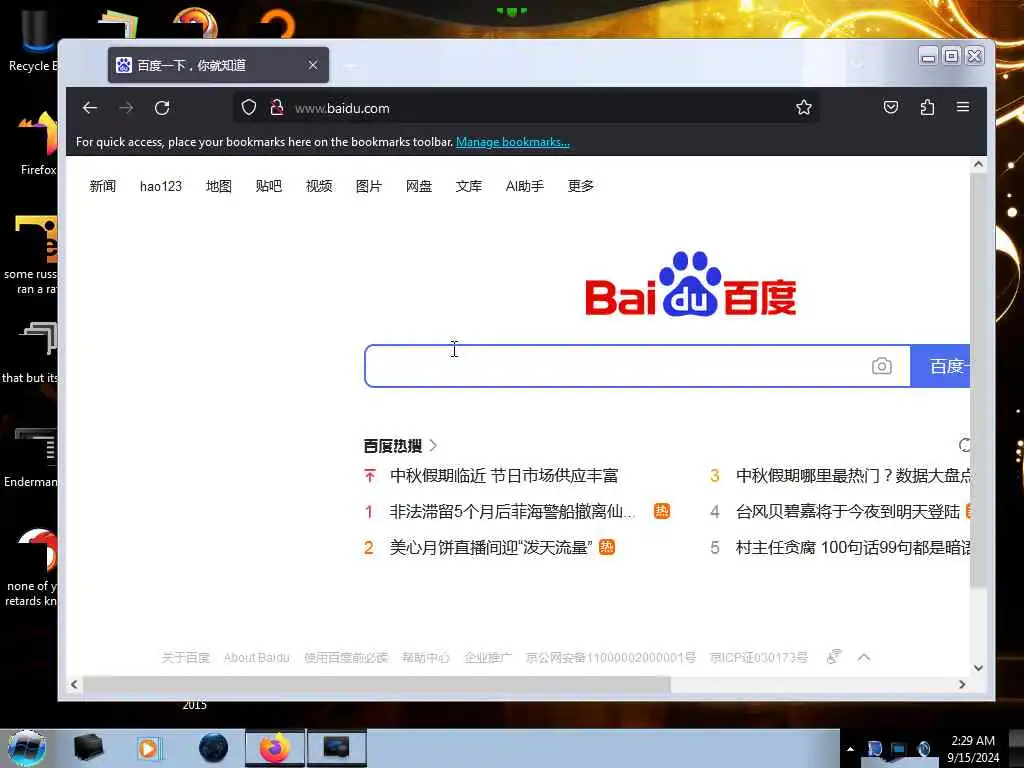The height and width of the screenshot is (768, 1024).
Task: Open the 帮助中心 footer link
Action: click(425, 658)
